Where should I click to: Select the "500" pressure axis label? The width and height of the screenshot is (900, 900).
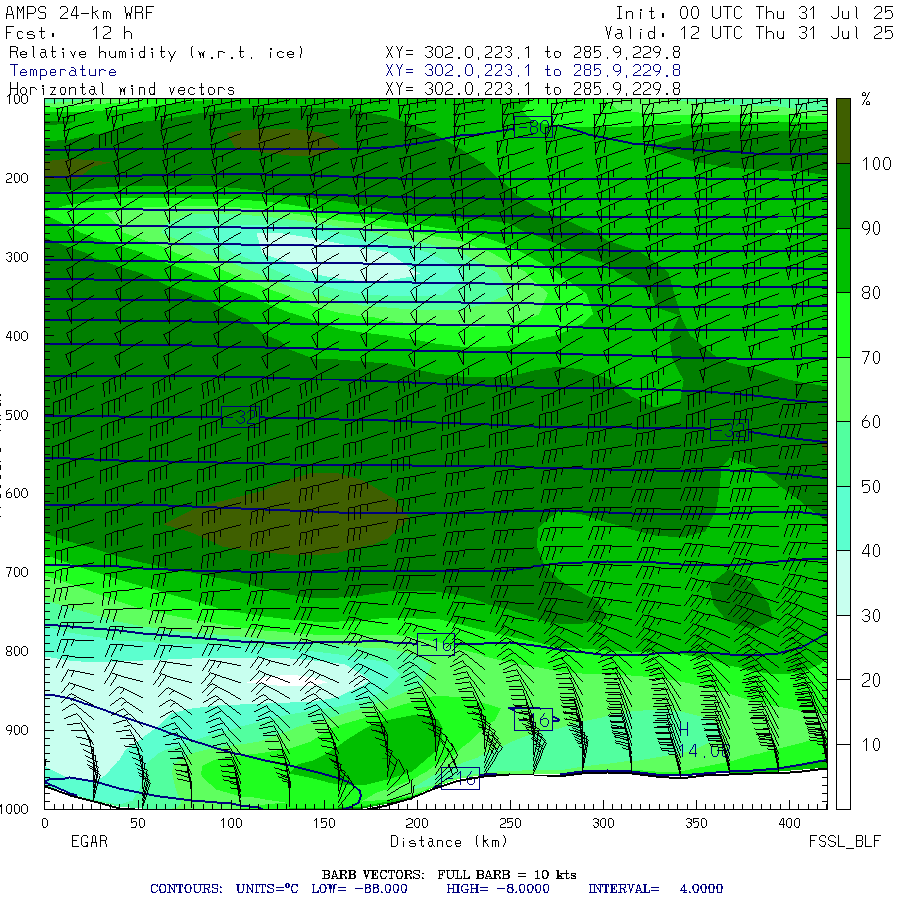17,415
